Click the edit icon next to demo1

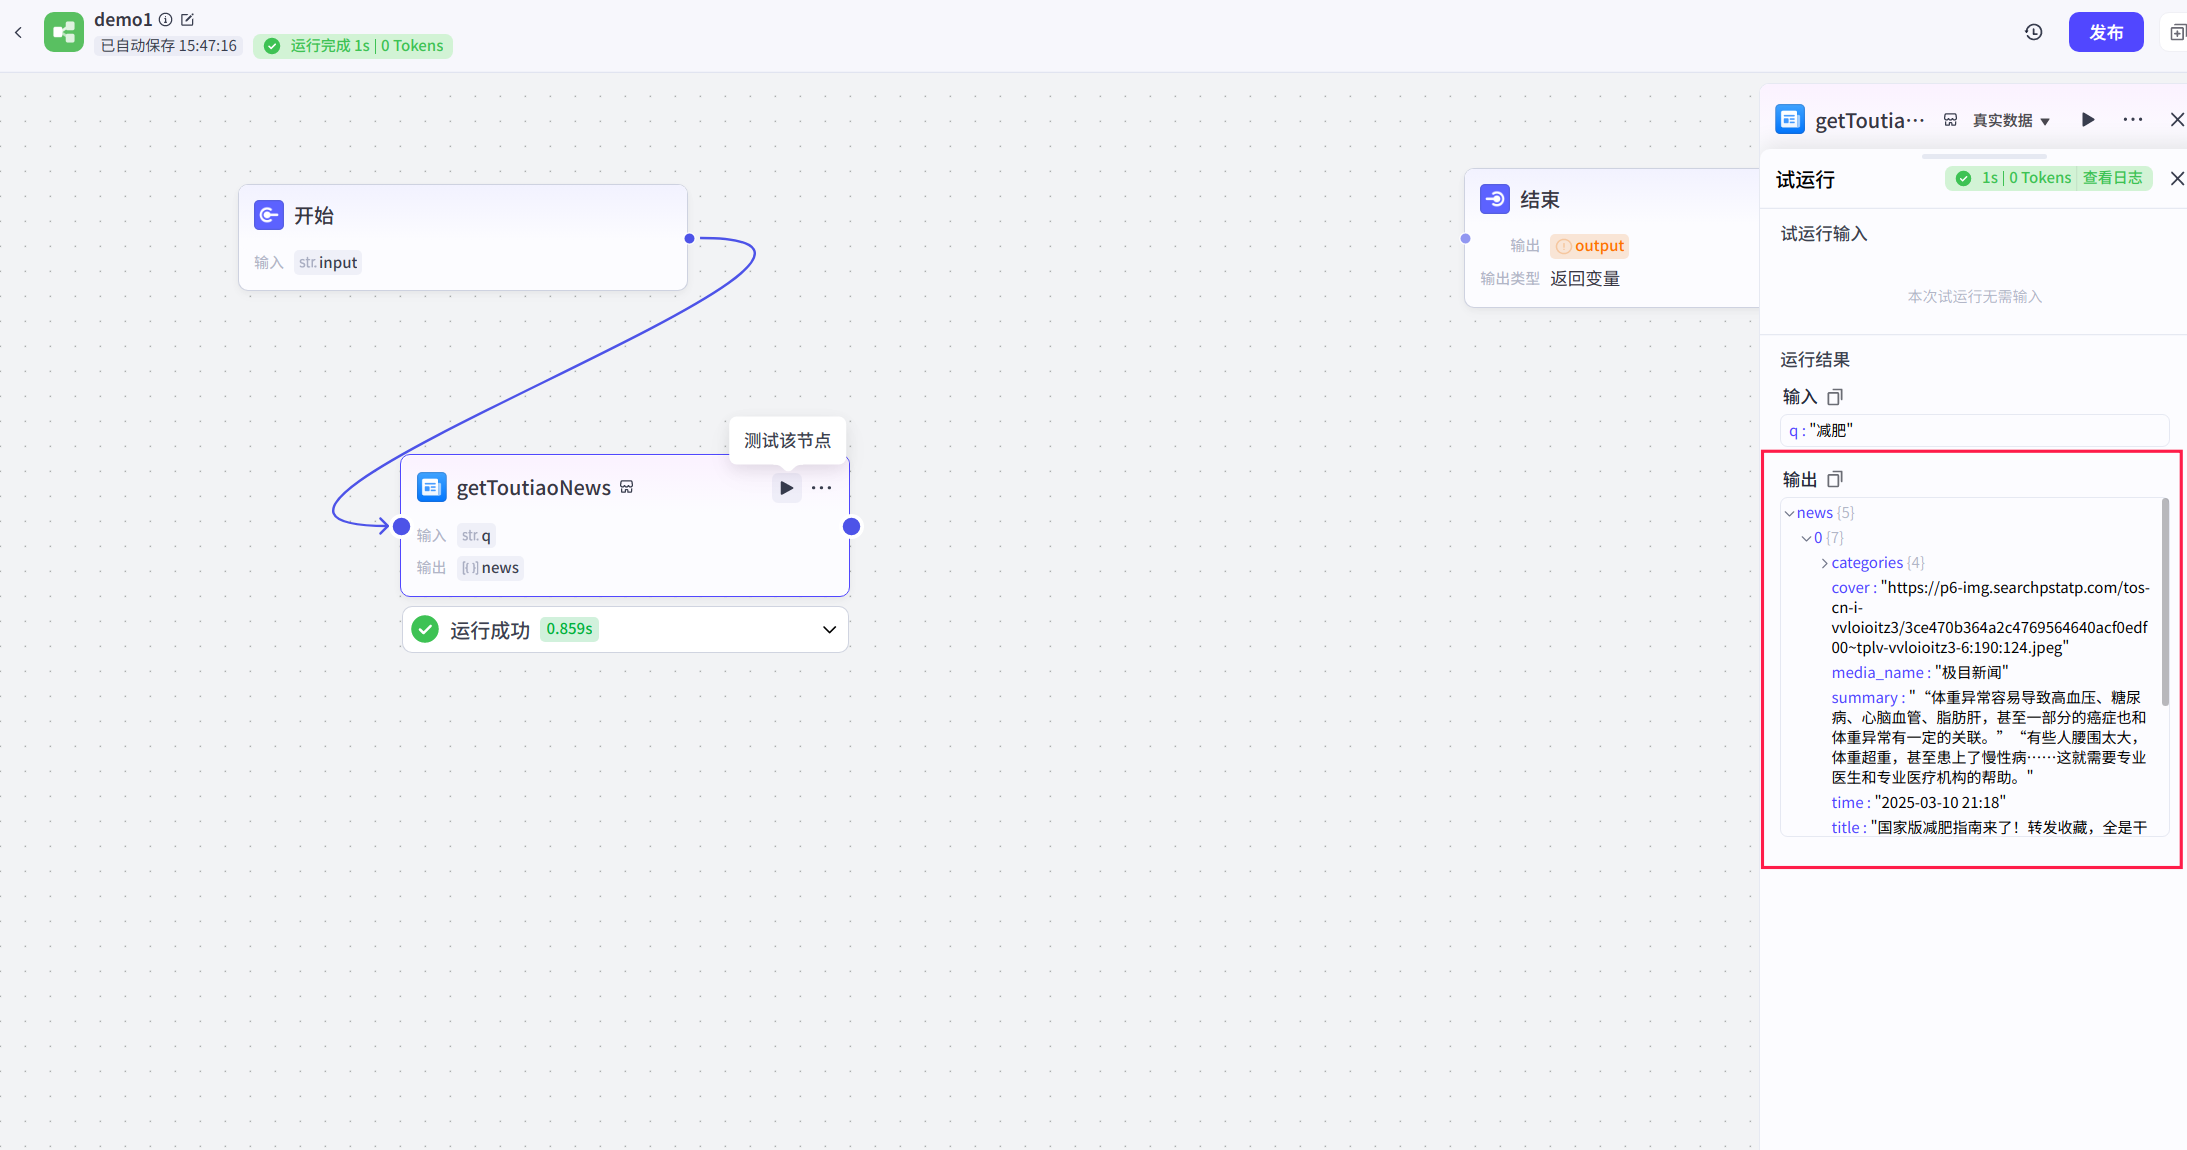coord(188,19)
